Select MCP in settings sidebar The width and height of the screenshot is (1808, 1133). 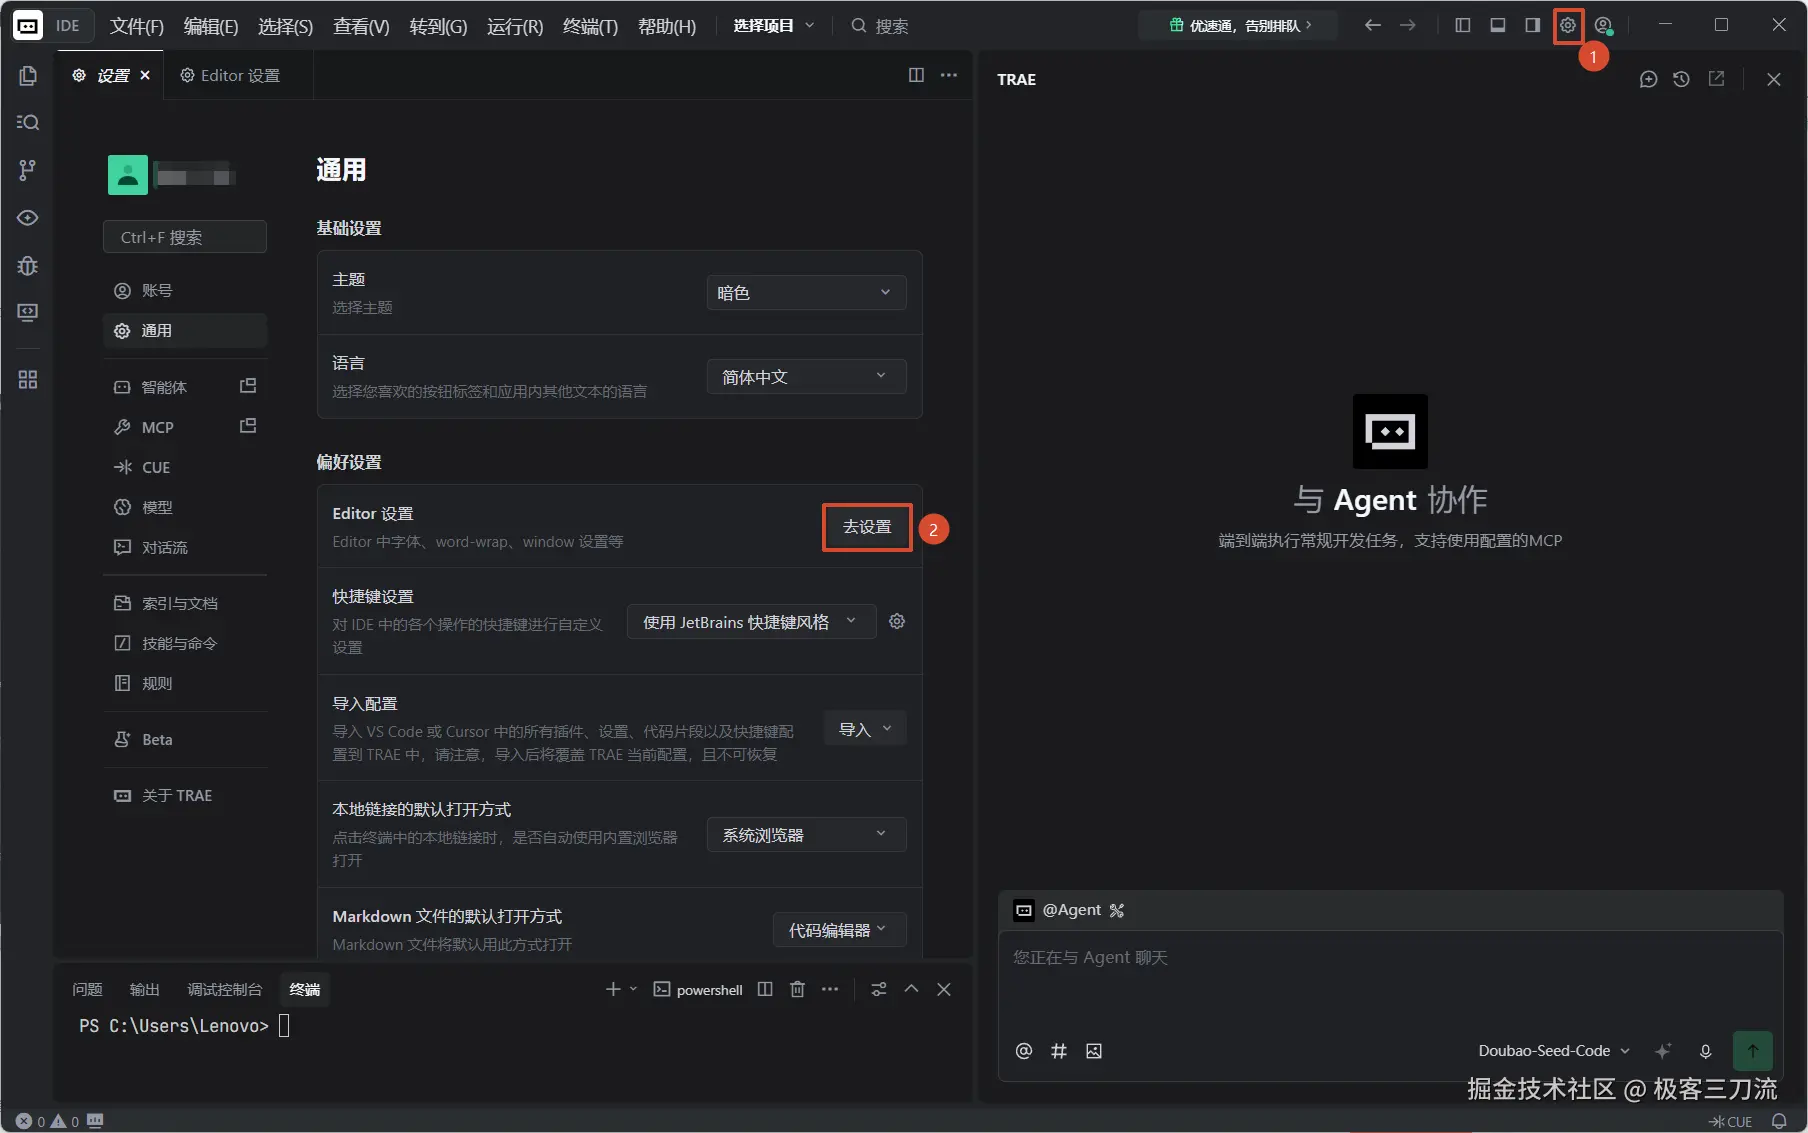pos(185,427)
